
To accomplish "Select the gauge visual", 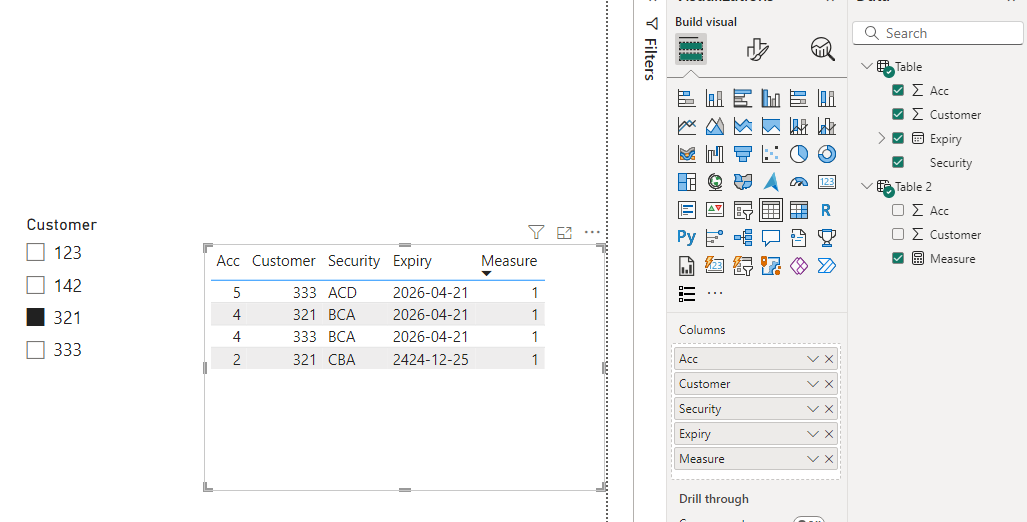I will (x=798, y=181).
